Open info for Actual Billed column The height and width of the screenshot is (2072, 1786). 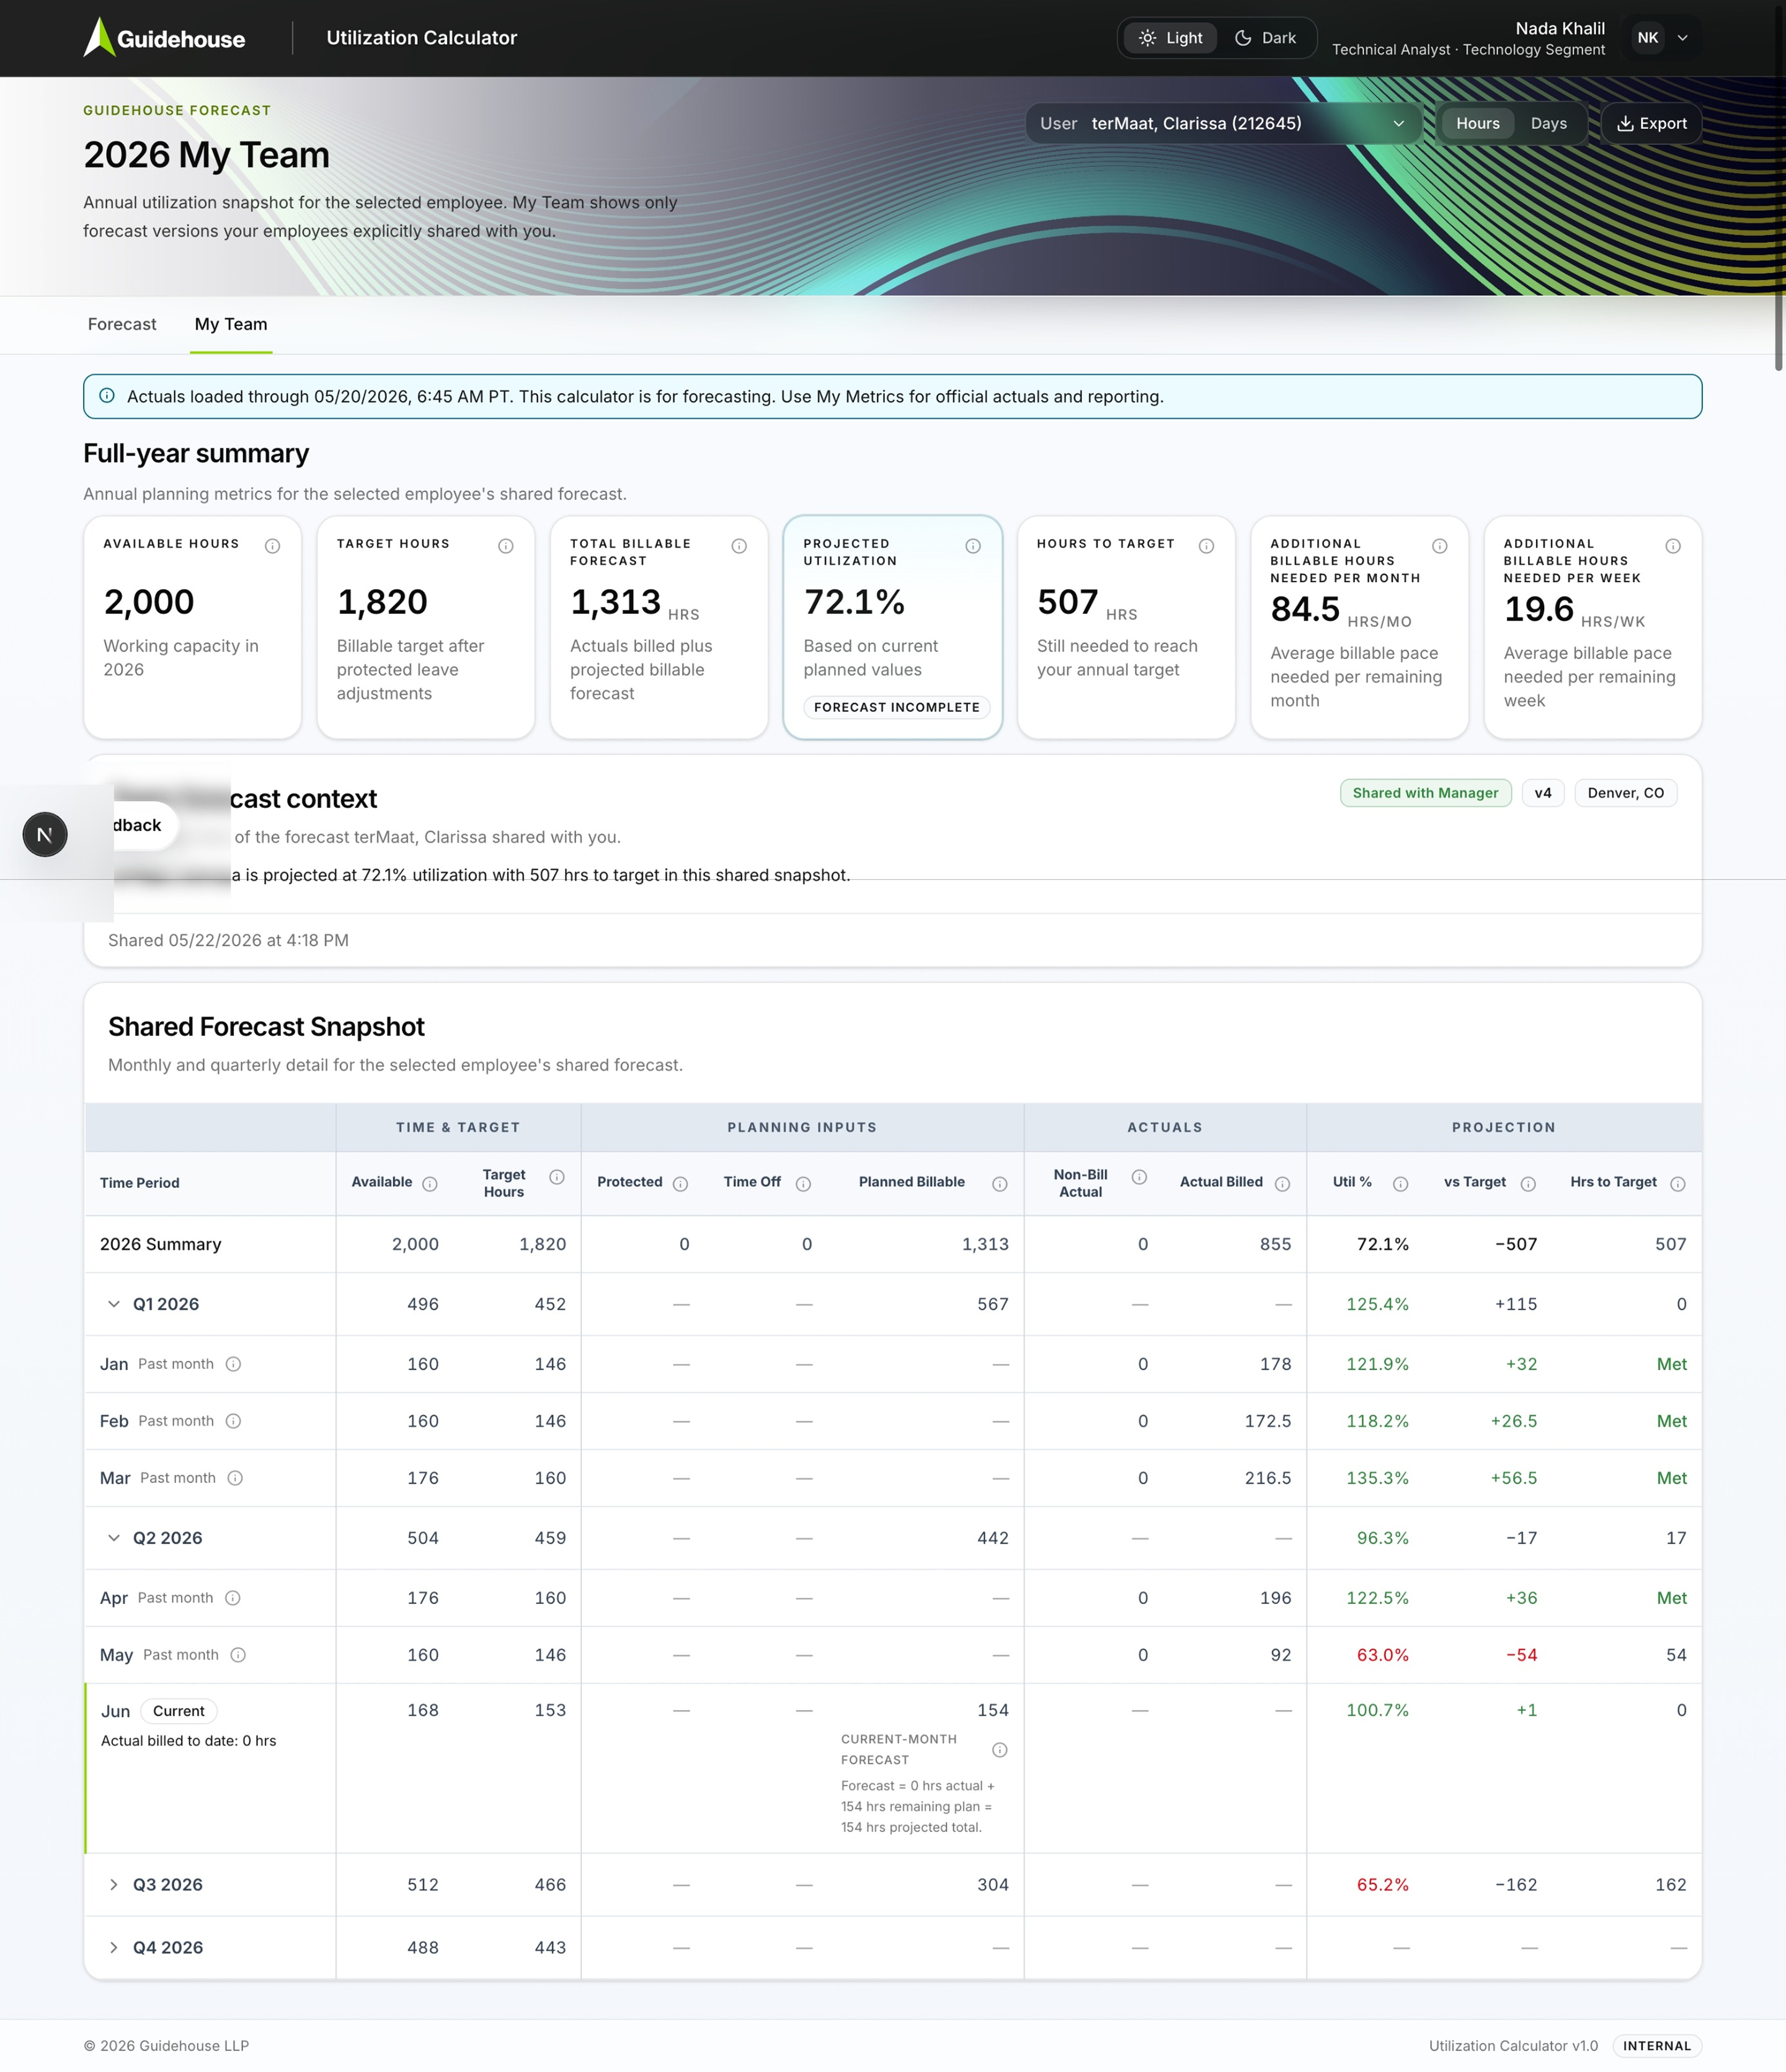[1282, 1184]
